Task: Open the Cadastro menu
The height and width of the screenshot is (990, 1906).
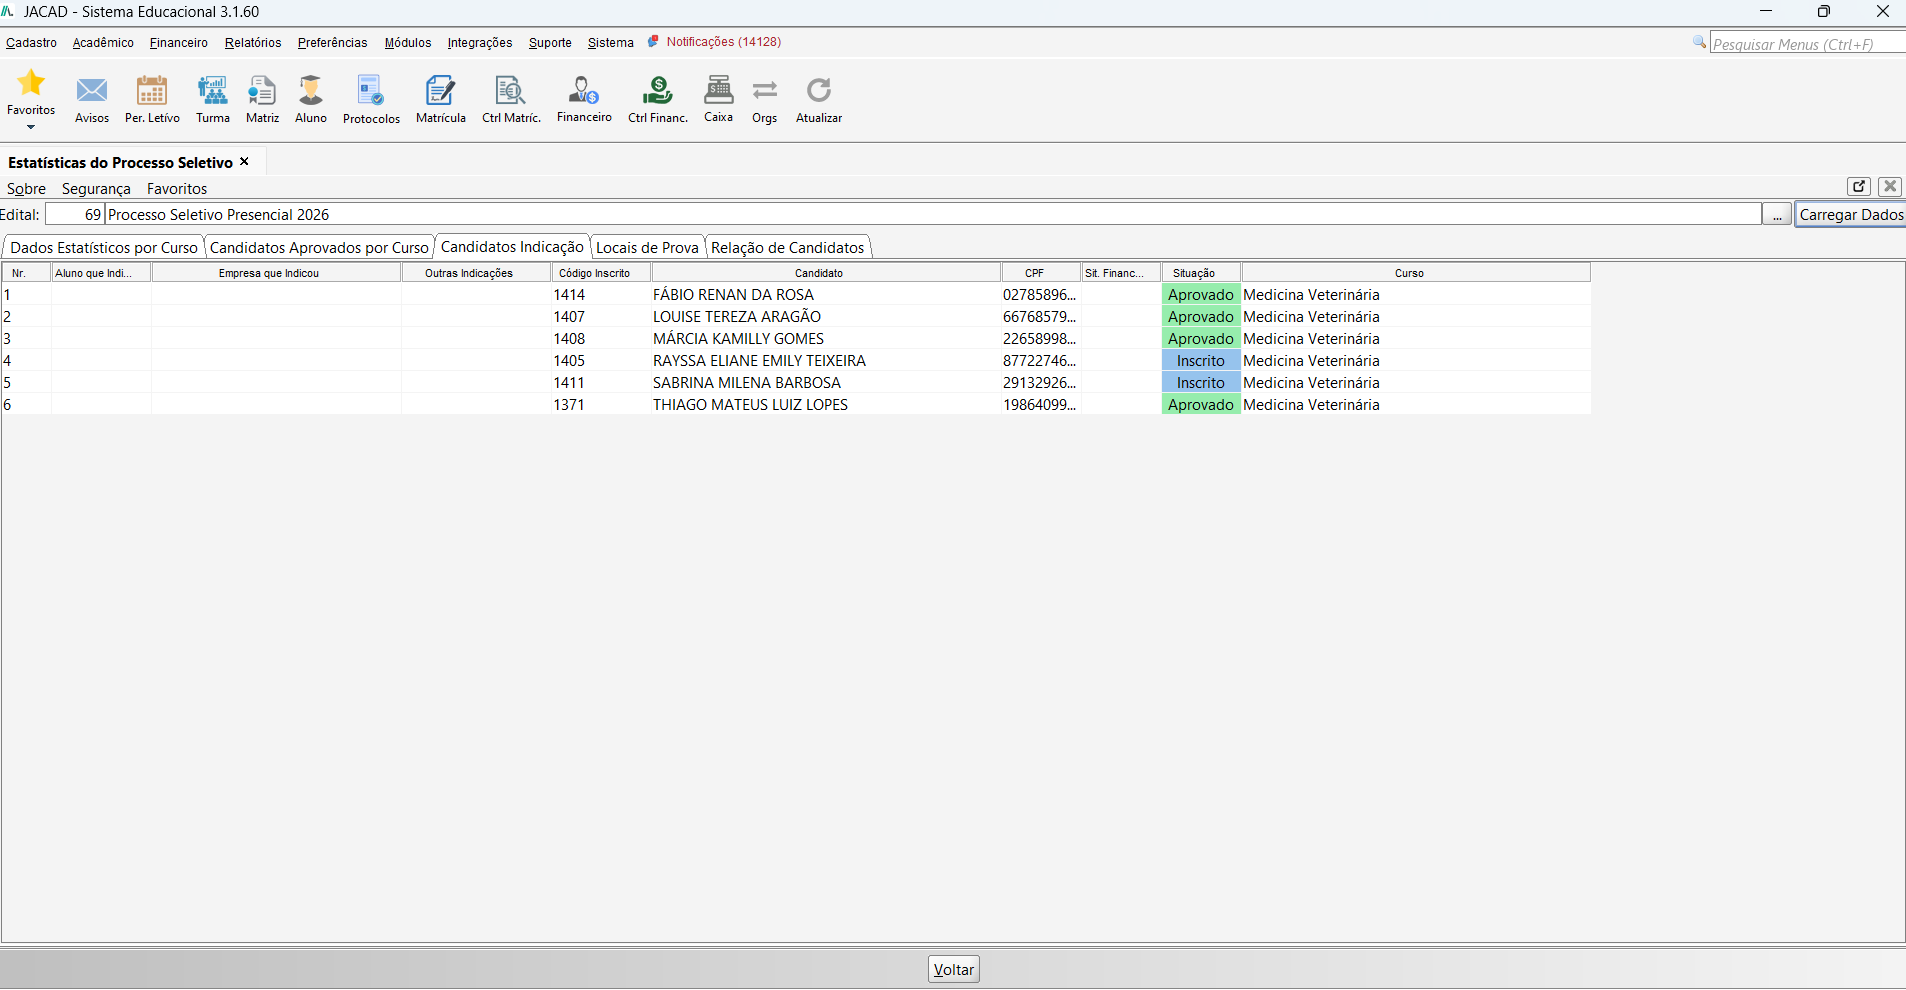Action: click(x=31, y=43)
